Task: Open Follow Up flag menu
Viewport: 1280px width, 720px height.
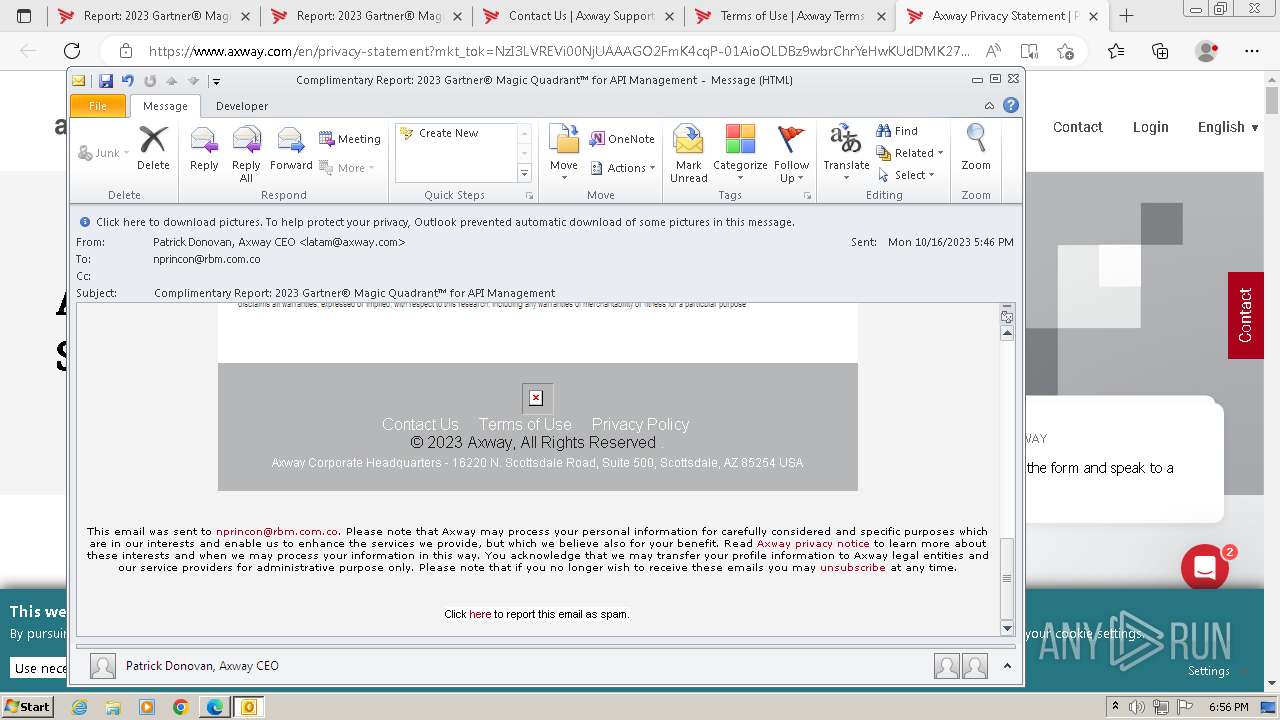Action: 791,154
